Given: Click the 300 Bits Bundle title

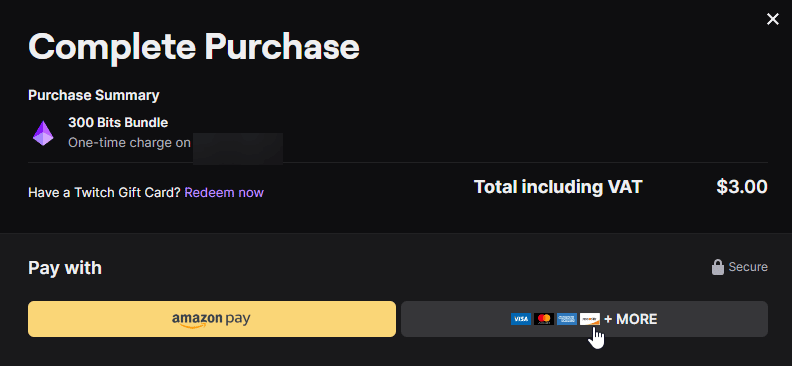Looking at the screenshot, I should (x=118, y=122).
